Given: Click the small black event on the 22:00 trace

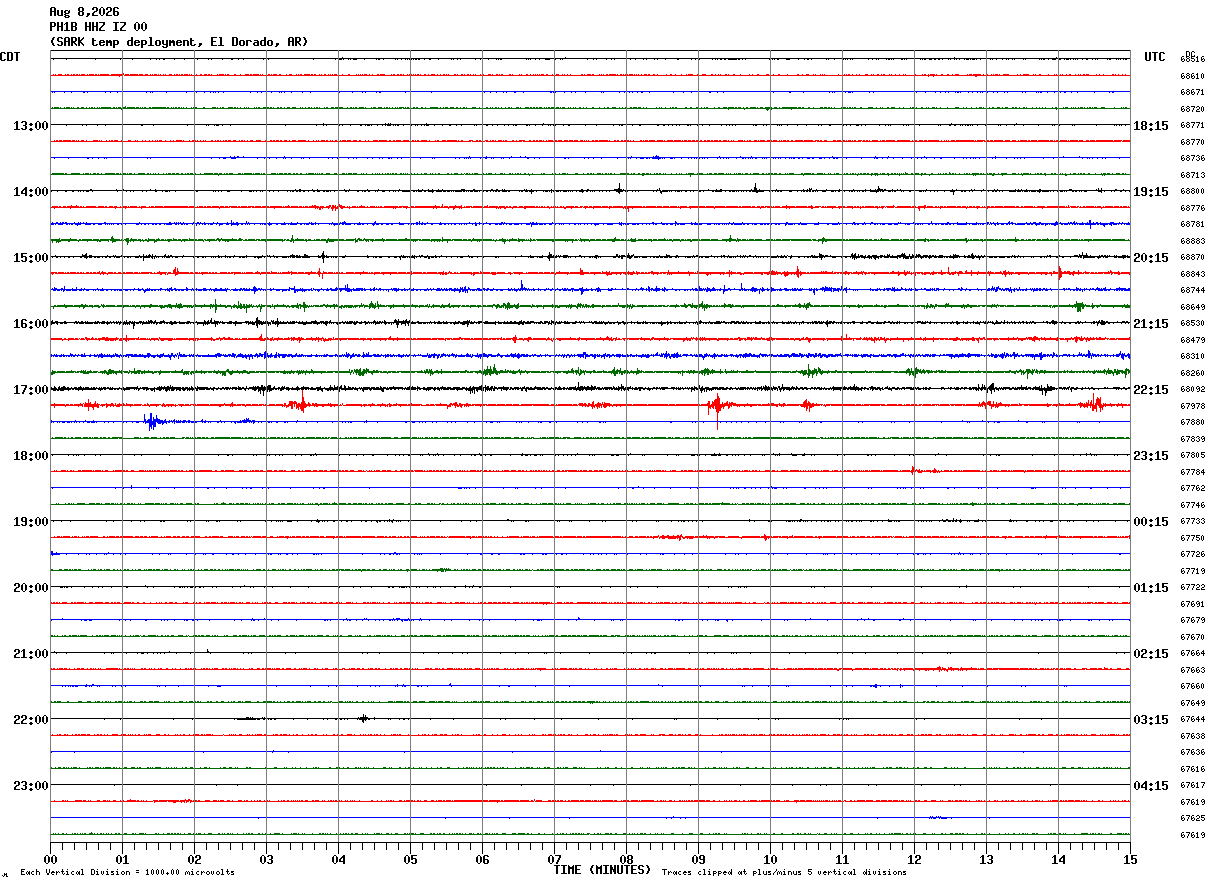Looking at the screenshot, I should point(364,718).
